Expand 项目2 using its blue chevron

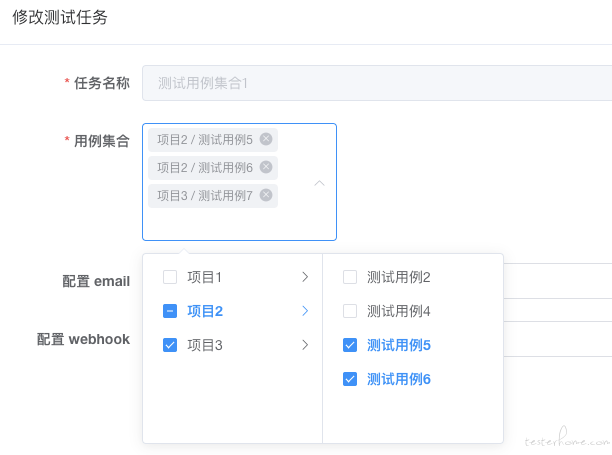point(305,311)
